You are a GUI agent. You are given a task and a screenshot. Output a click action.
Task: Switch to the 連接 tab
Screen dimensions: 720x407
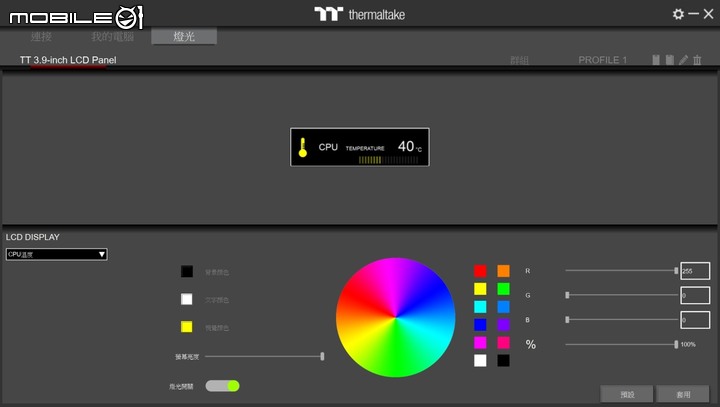[41, 36]
